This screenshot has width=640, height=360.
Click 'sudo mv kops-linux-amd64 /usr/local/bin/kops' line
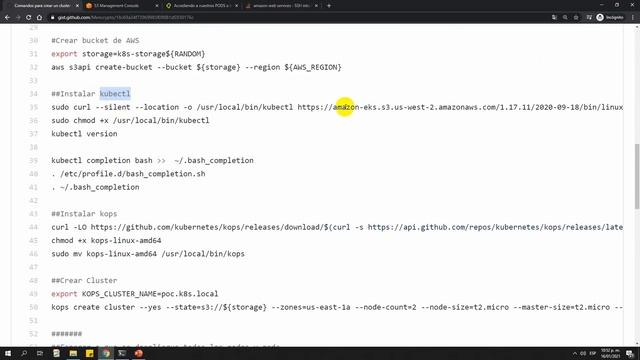pyautogui.click(x=148, y=254)
